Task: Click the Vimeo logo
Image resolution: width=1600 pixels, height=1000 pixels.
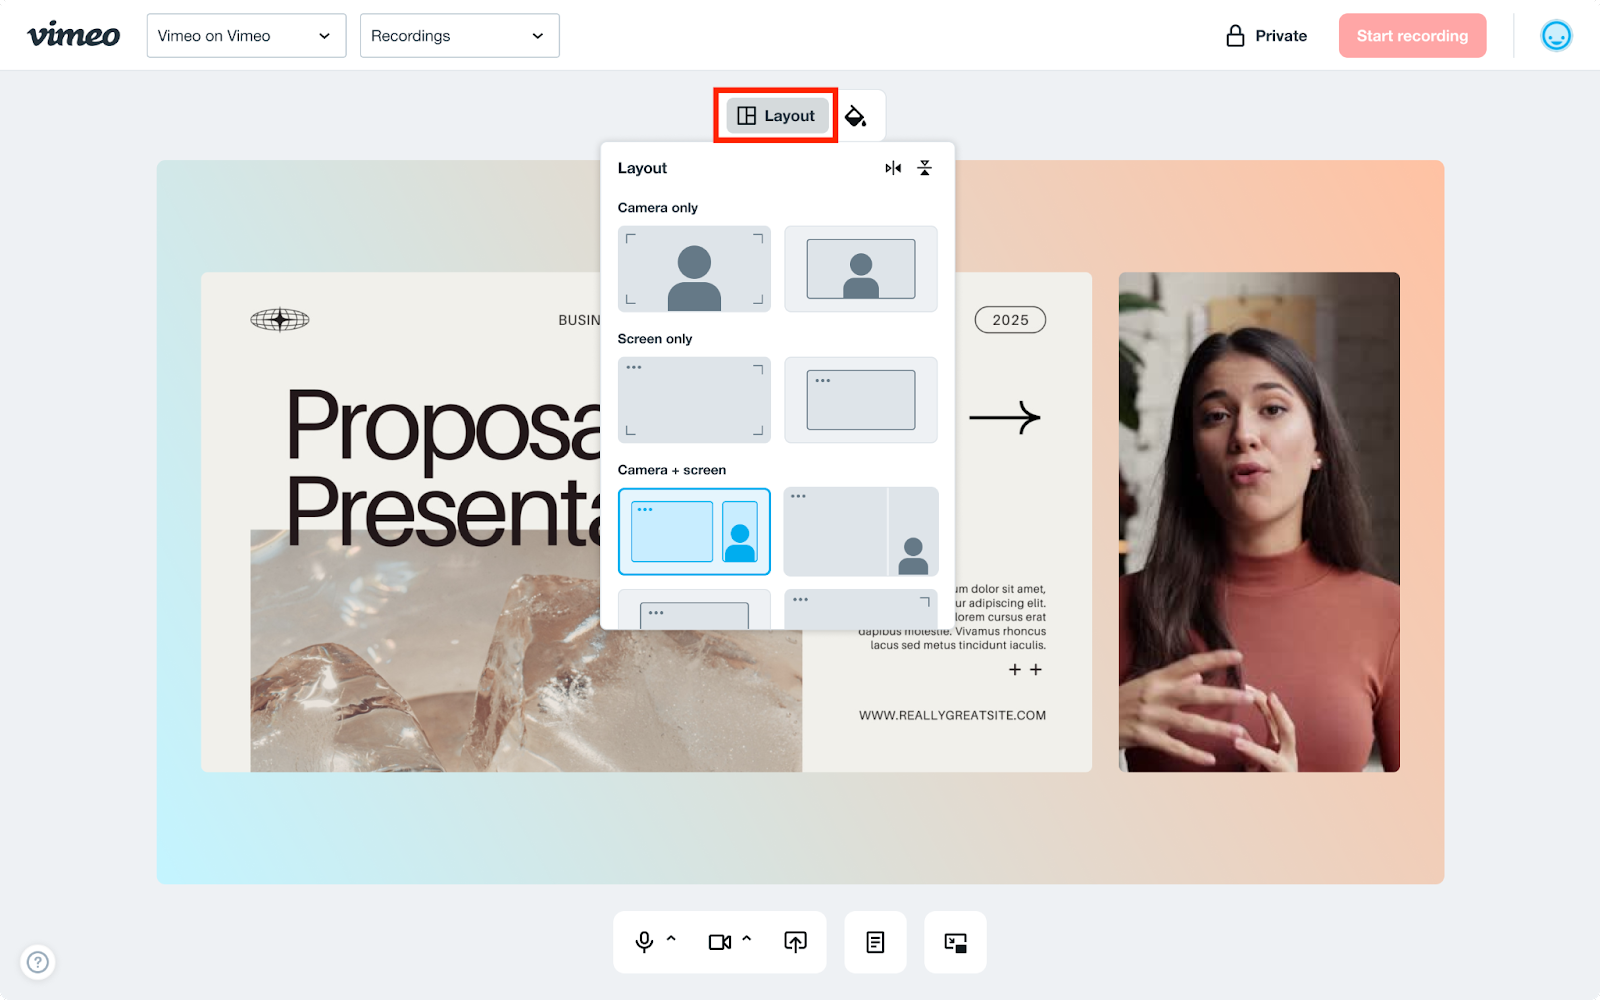Action: (73, 36)
